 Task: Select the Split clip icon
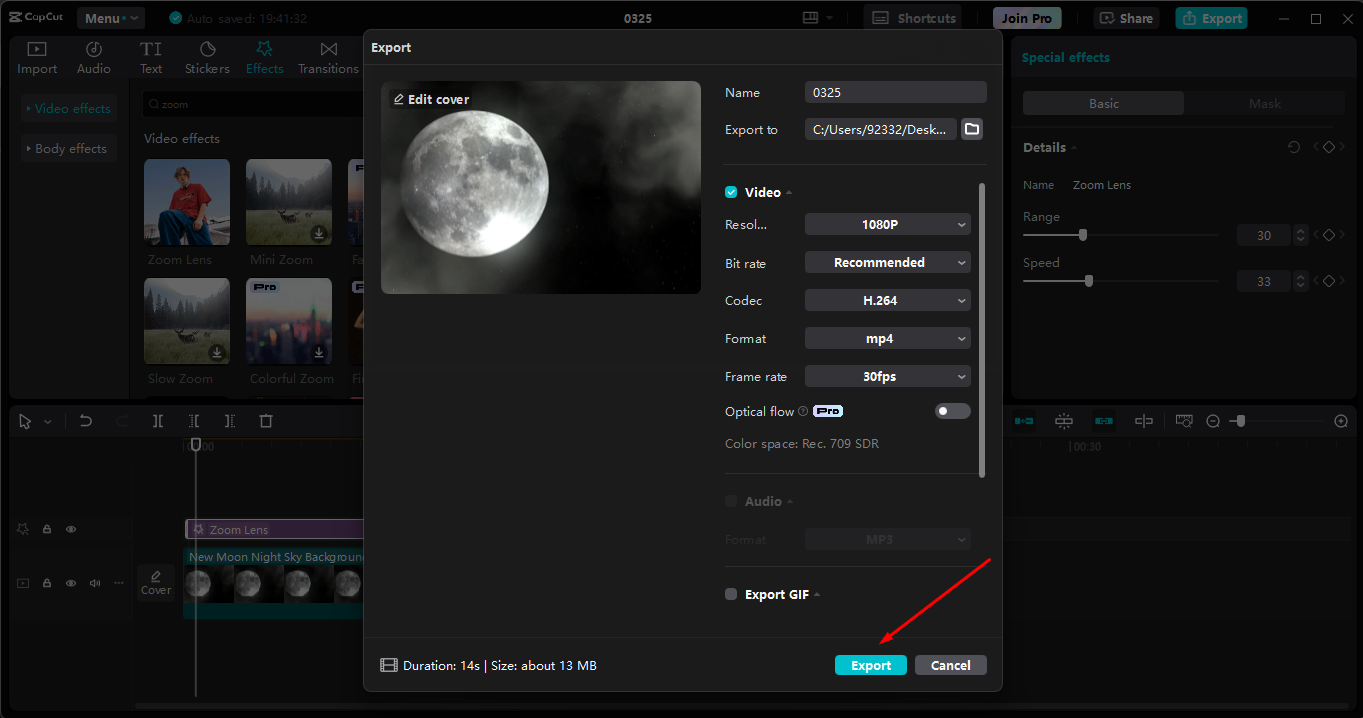tap(157, 420)
